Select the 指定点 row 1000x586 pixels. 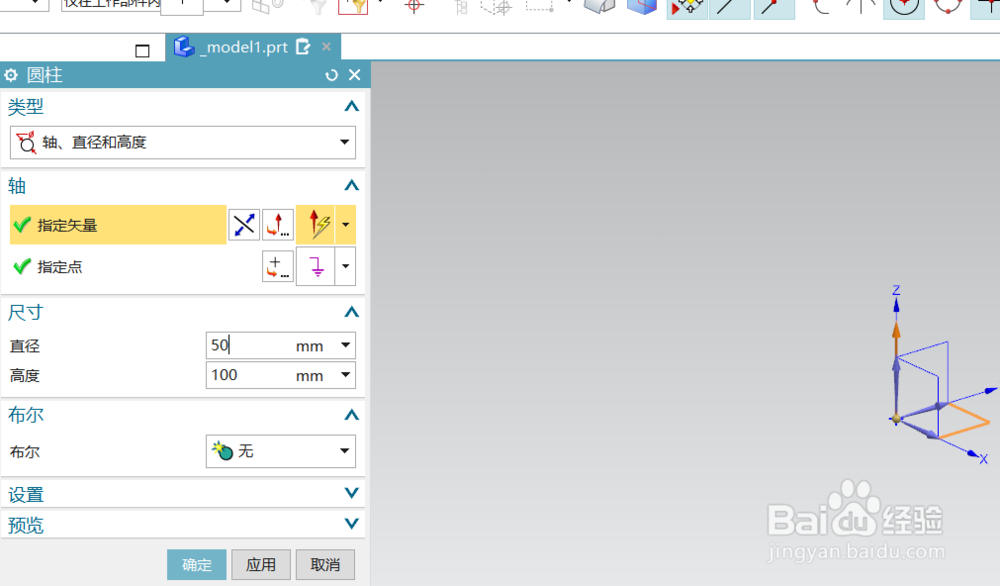tap(118, 267)
